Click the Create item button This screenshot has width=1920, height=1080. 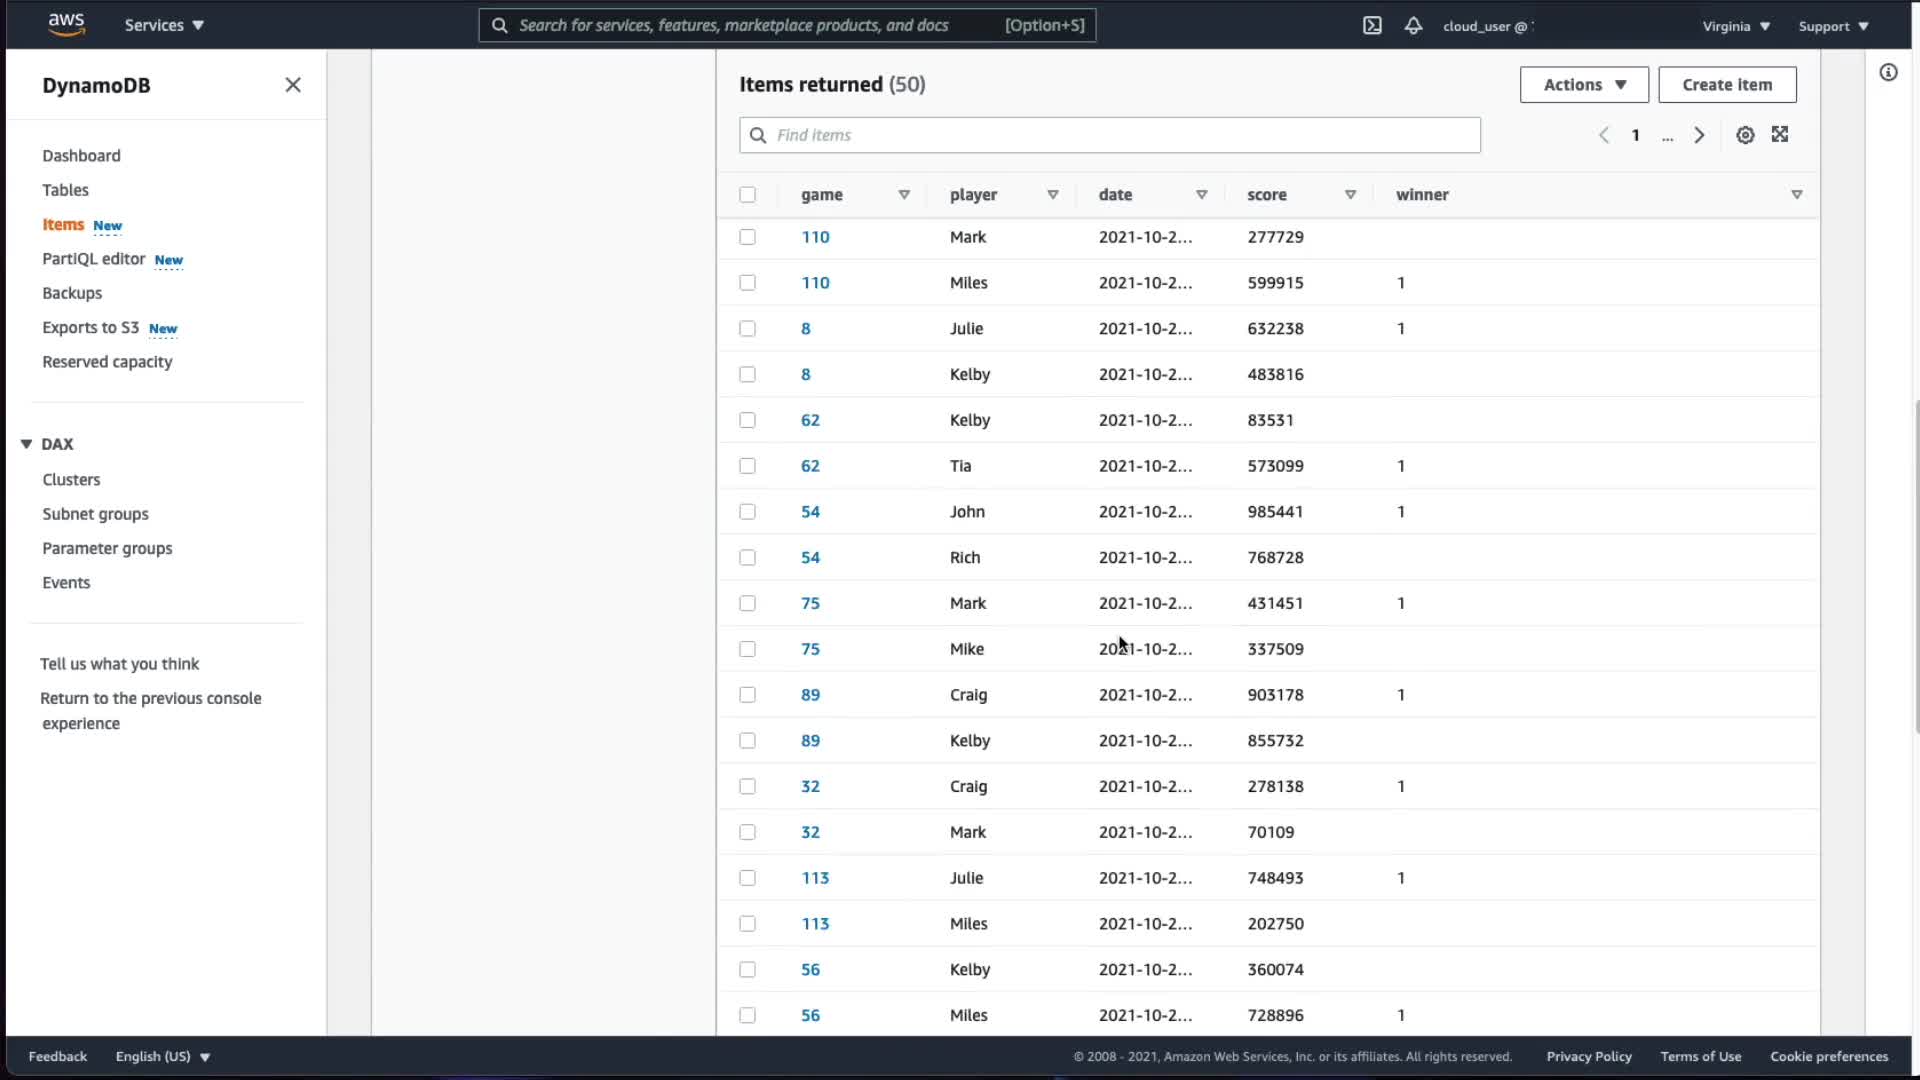pos(1727,85)
